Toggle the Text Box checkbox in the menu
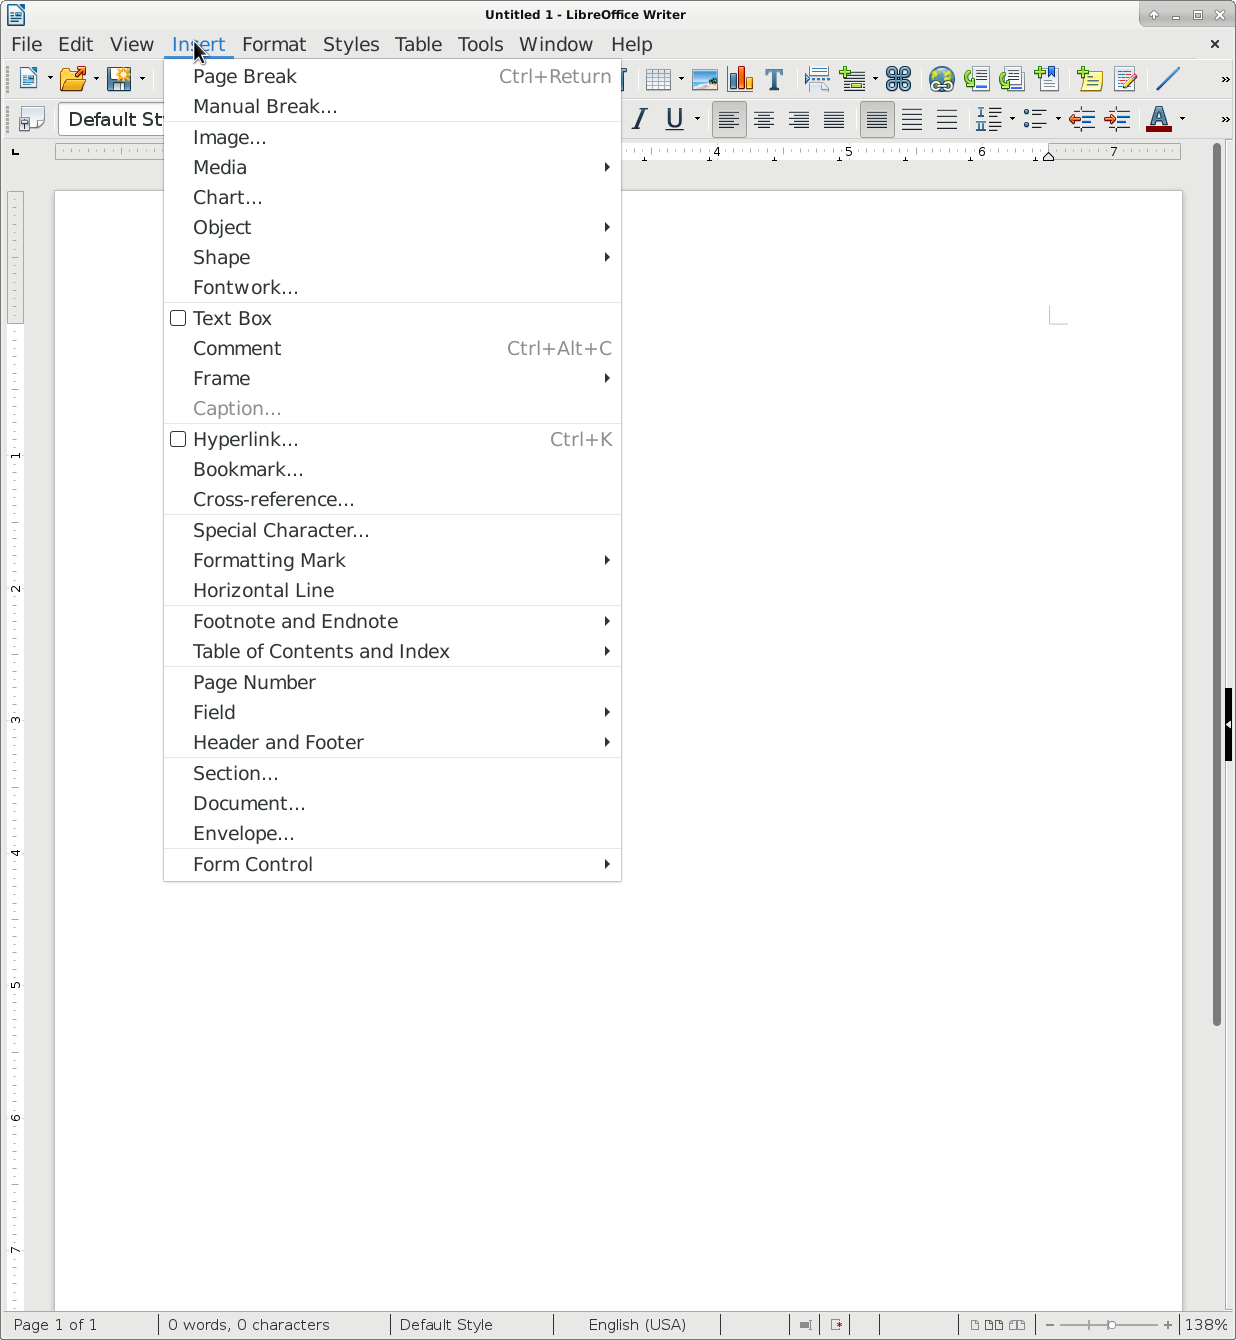 (x=178, y=318)
